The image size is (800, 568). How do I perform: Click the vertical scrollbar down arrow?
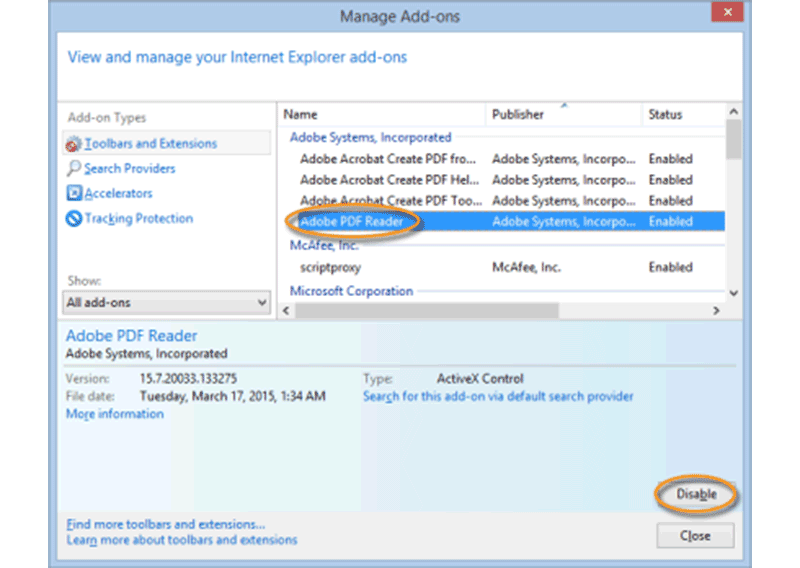click(734, 293)
